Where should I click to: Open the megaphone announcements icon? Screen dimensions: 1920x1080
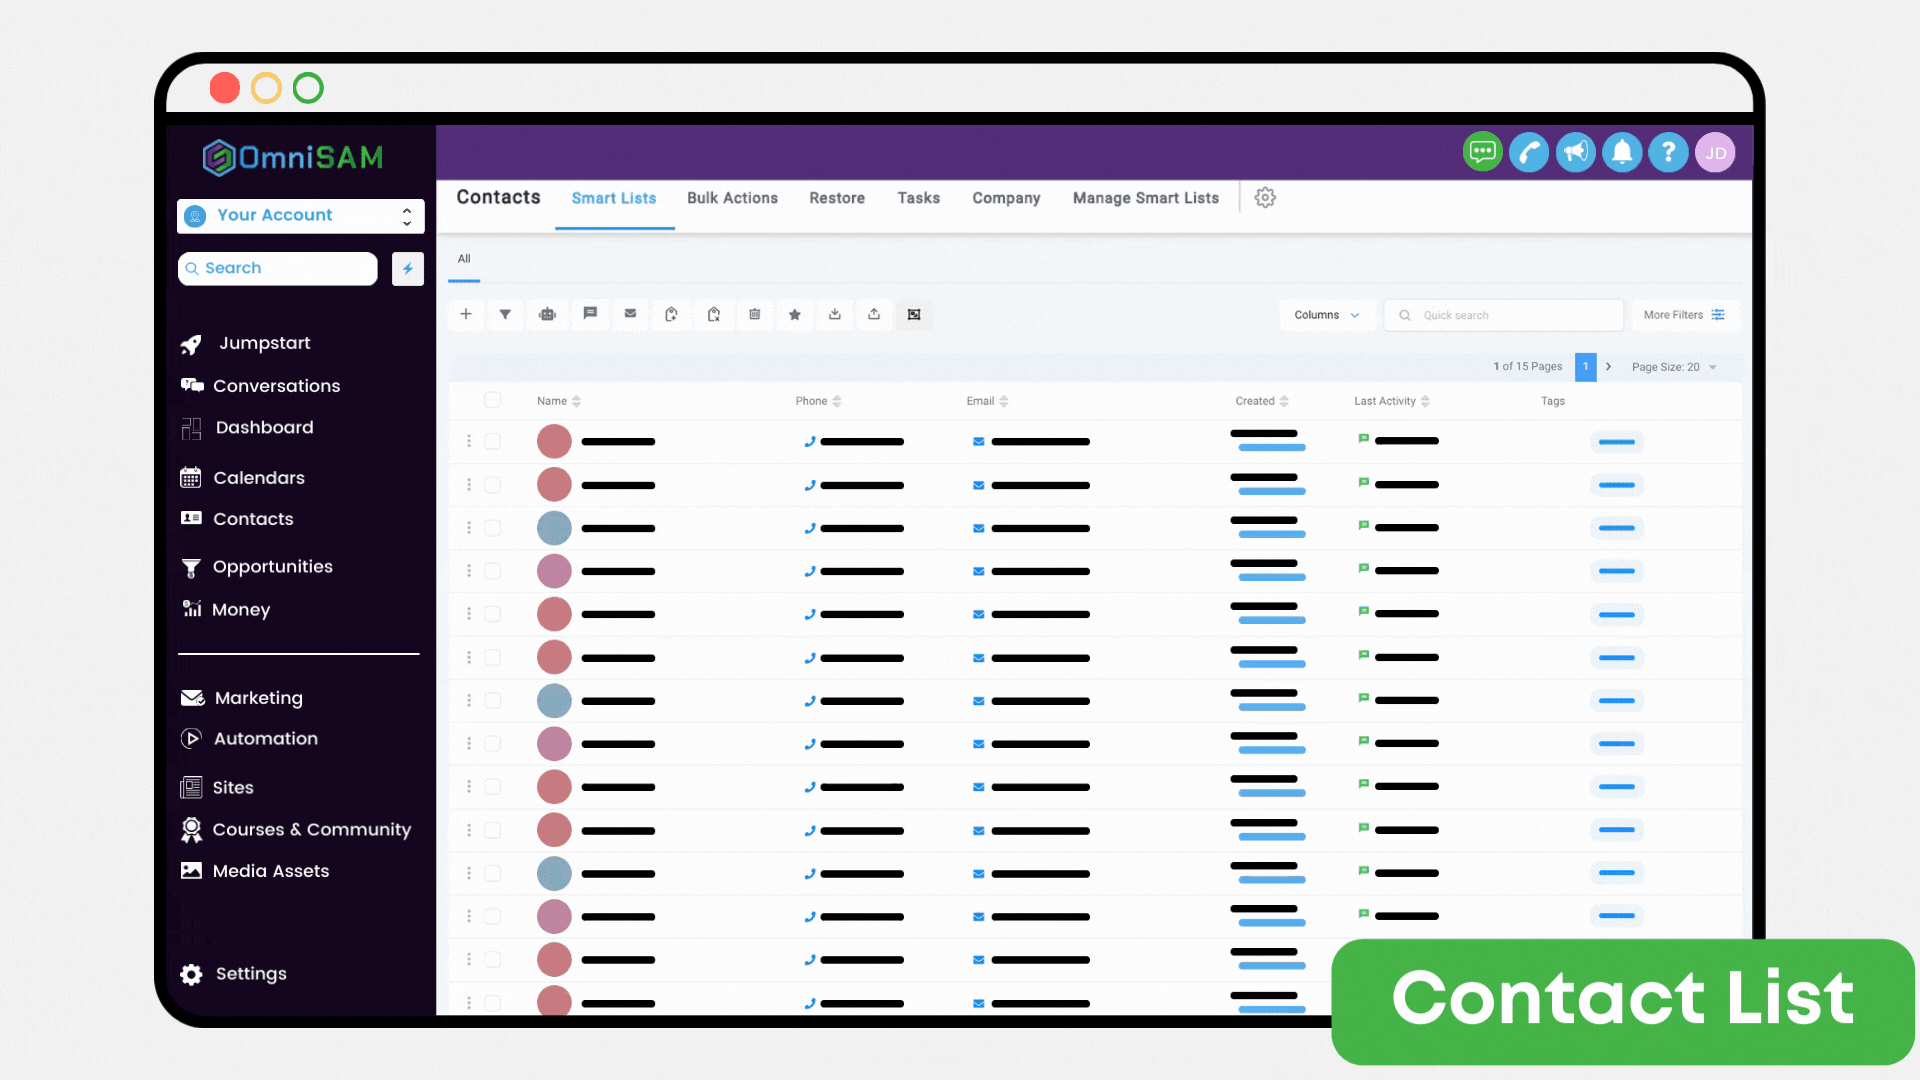[1576, 152]
